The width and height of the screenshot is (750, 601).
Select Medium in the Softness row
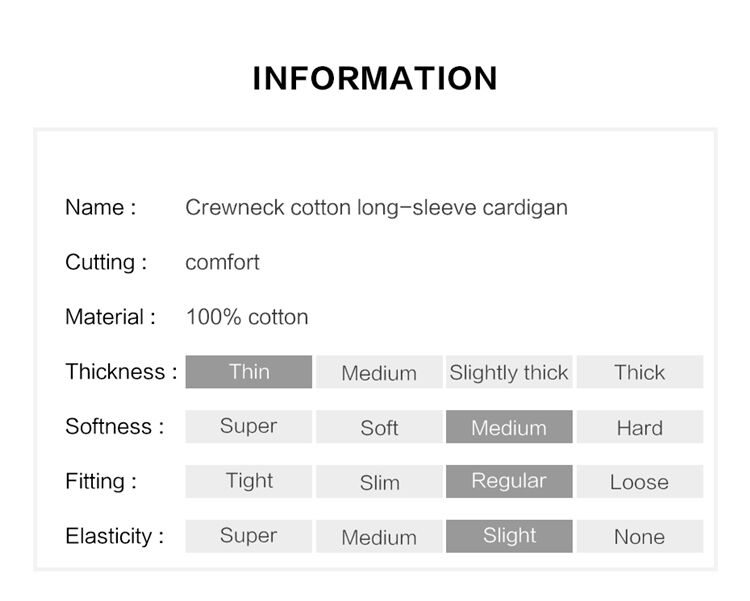pos(509,426)
